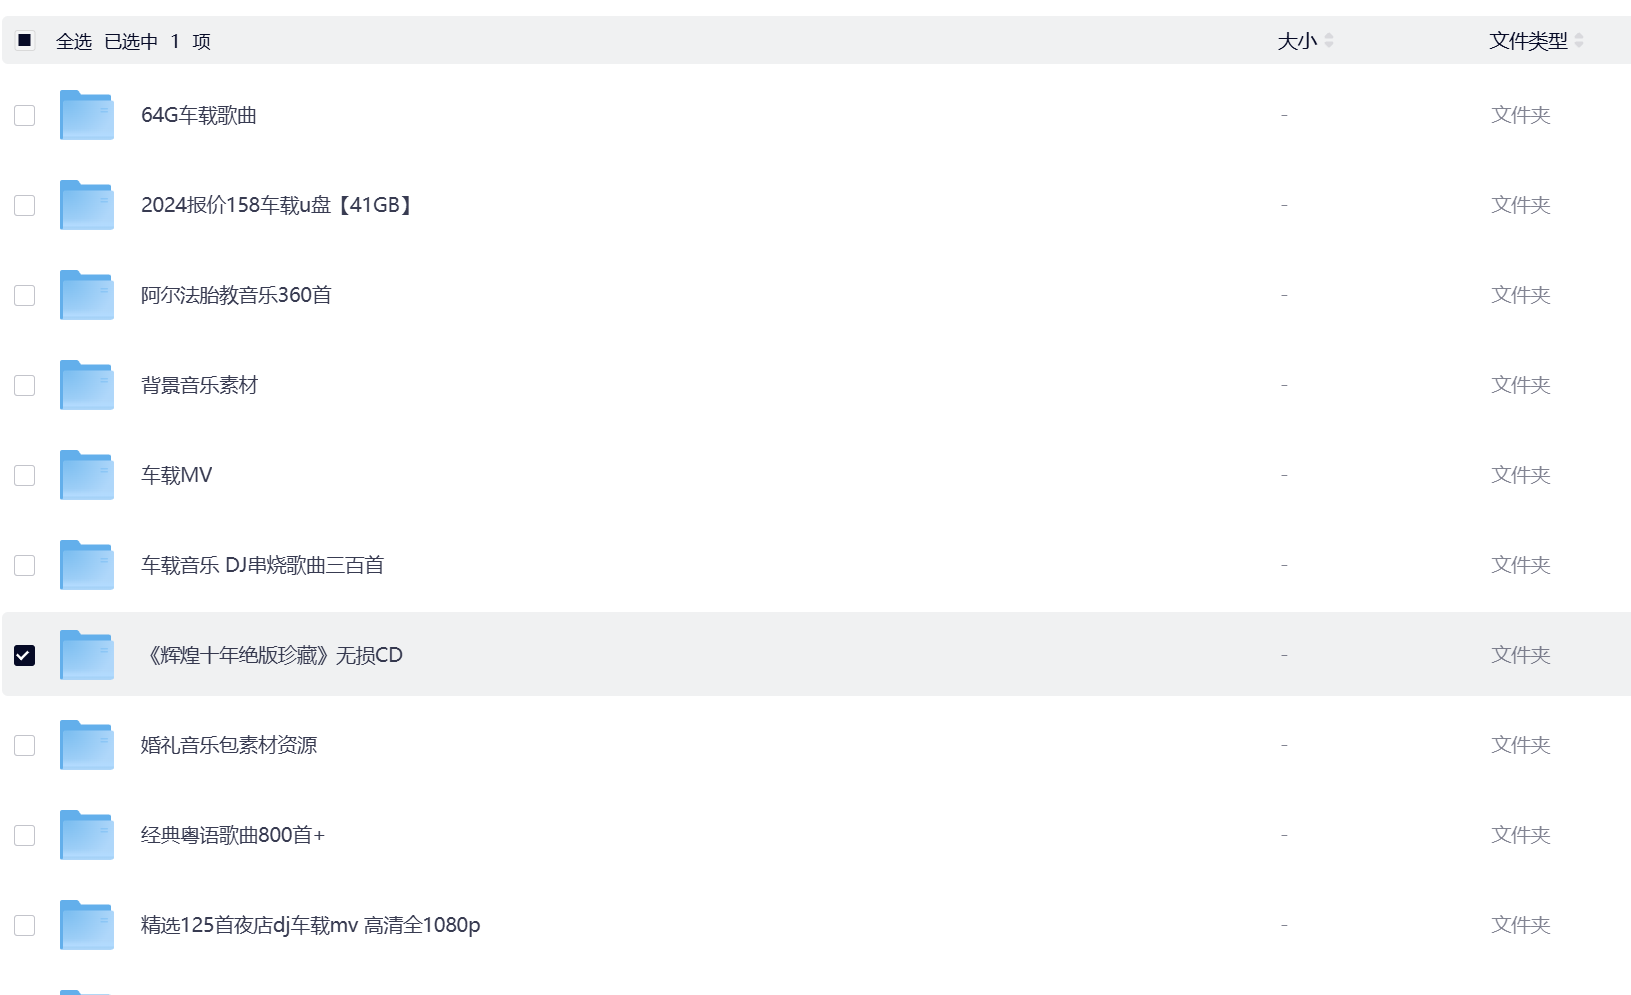Image resolution: width=1631 pixels, height=995 pixels.
Task: Click folder icon for 2024报价158车载u盘
Action: coord(86,205)
